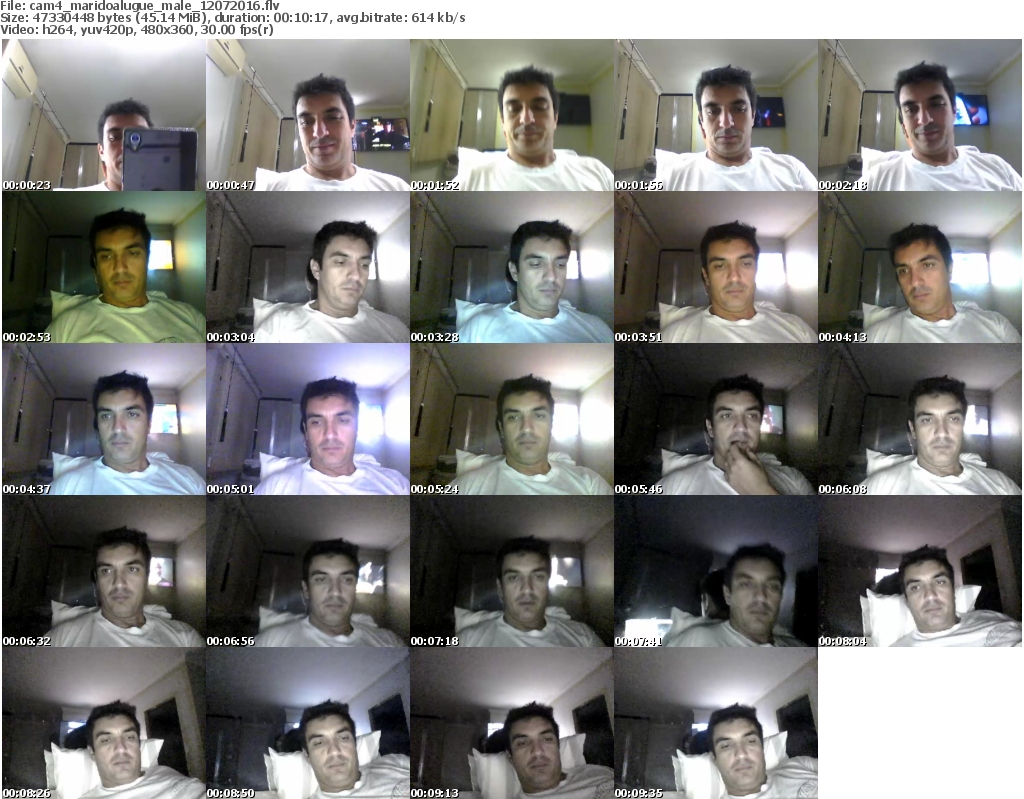This screenshot has height=799, width=1024.
Task: Choose the frame stamped 00:03:04
Action: click(x=308, y=267)
